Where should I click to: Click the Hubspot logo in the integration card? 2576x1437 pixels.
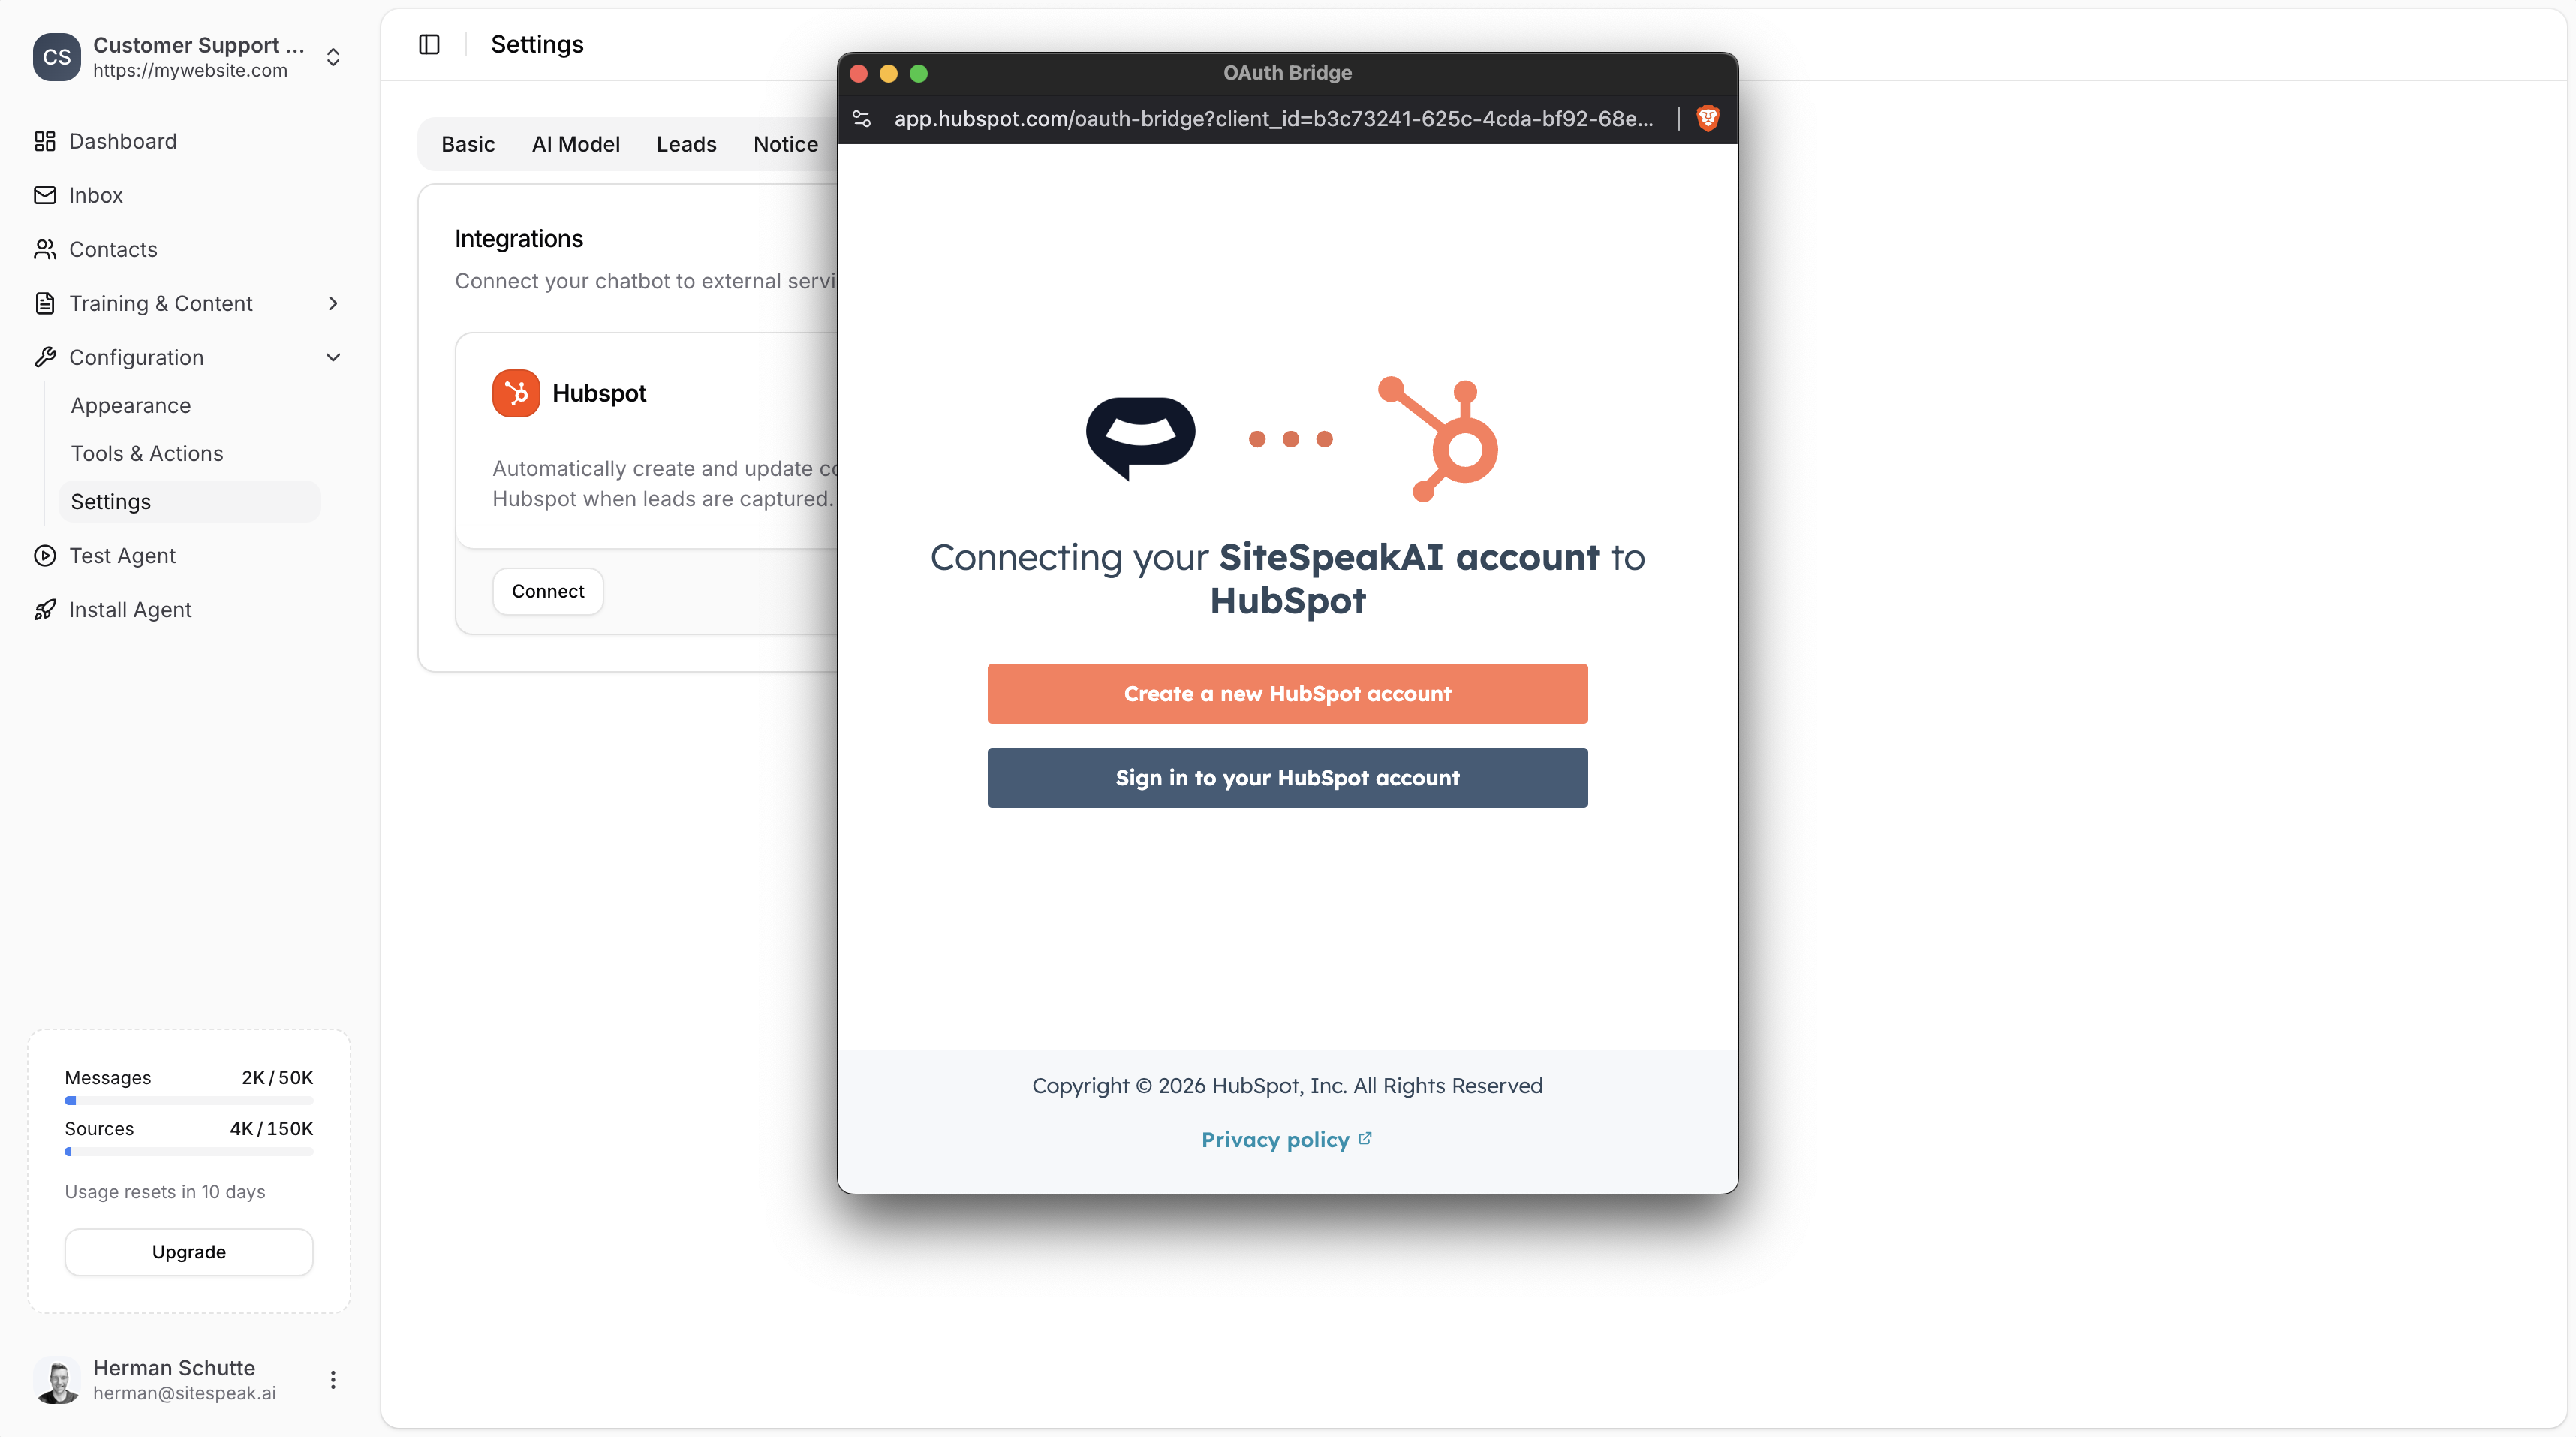pos(515,393)
